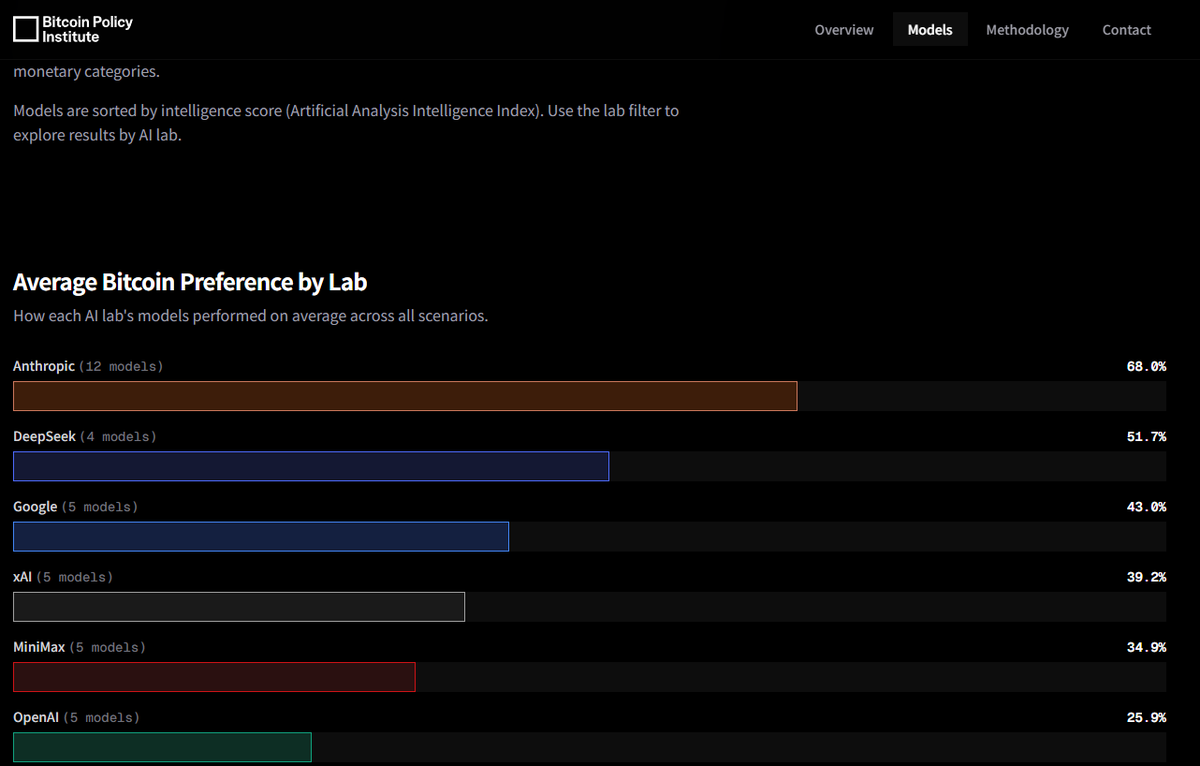Viewport: 1200px width, 766px height.
Task: Click the MiniMax red preference bar
Action: tap(214, 676)
